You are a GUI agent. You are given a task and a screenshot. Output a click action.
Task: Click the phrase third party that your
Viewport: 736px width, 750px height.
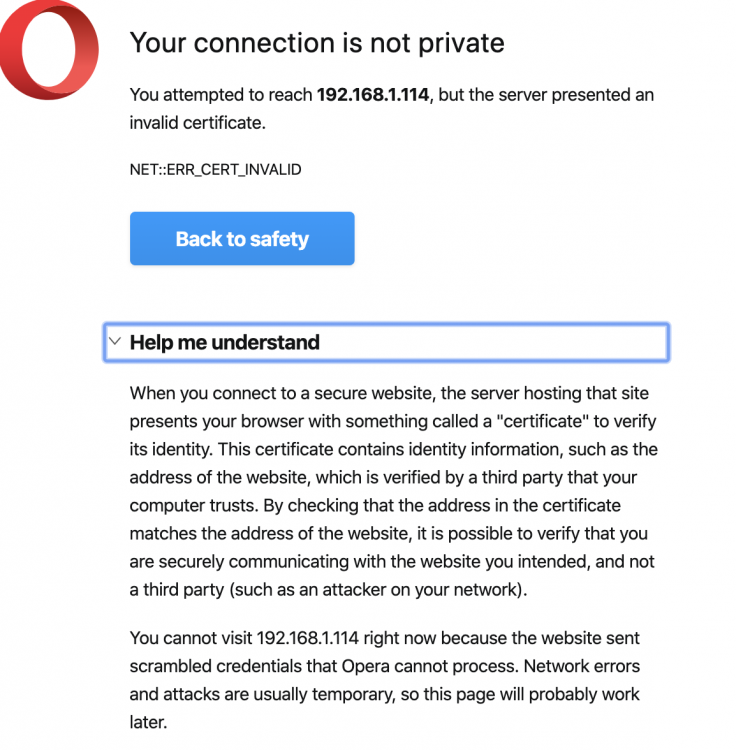click(559, 477)
